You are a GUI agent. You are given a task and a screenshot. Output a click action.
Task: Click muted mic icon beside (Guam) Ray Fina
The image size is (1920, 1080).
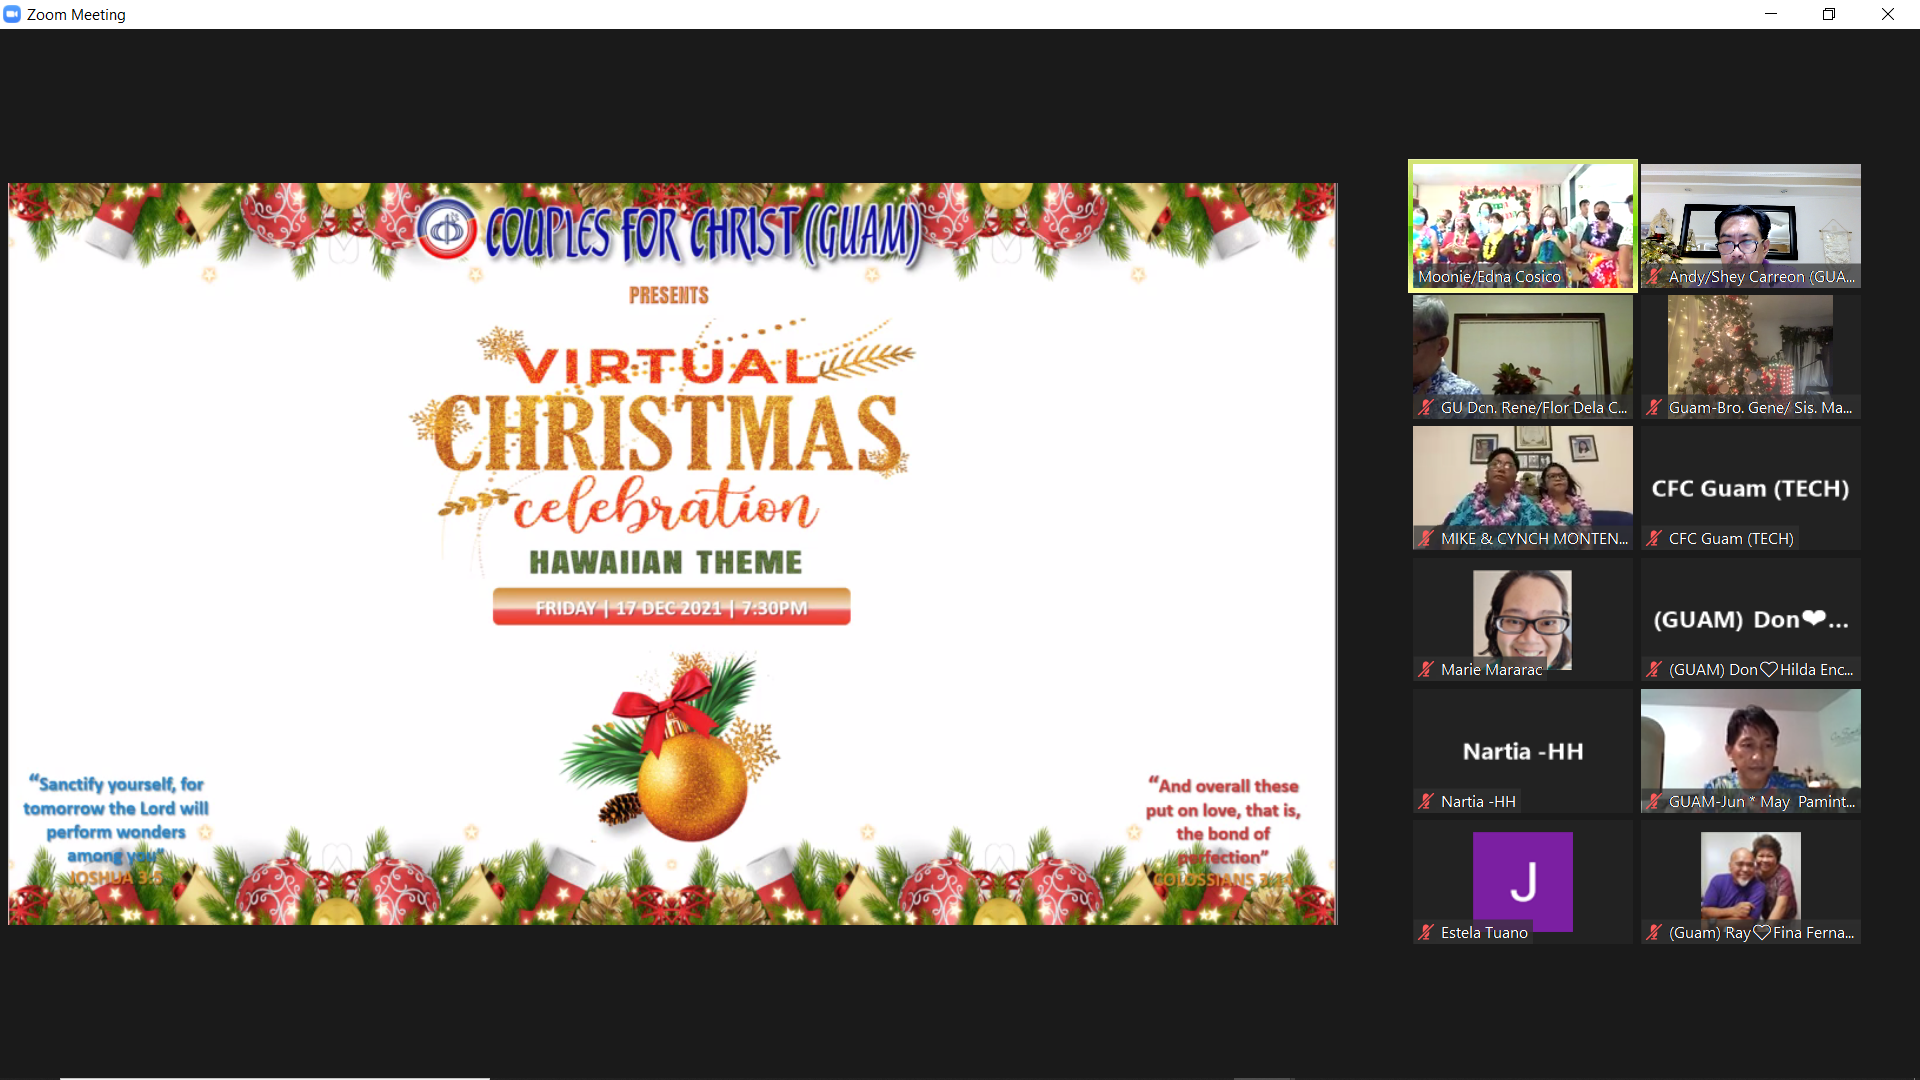(1654, 933)
